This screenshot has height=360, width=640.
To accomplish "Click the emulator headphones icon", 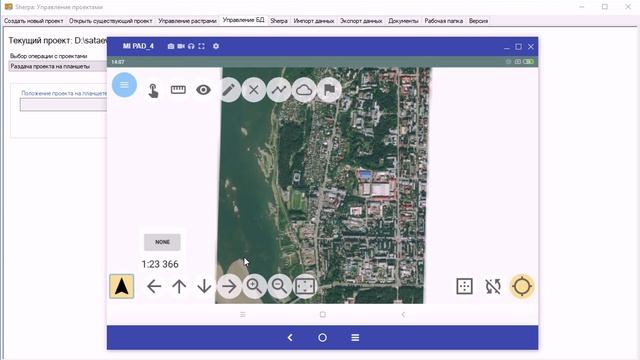I will tap(191, 47).
